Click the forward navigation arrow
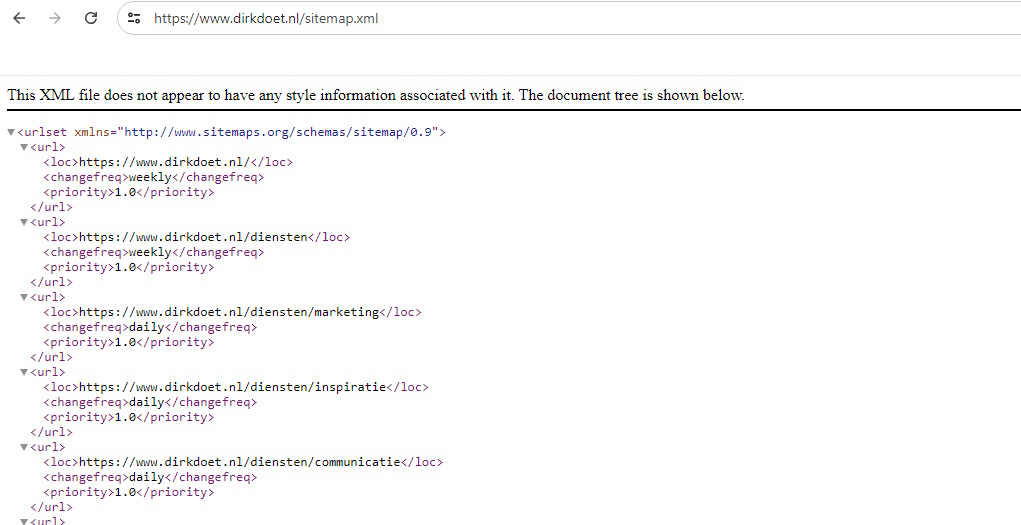Image resolution: width=1021 pixels, height=525 pixels. pyautogui.click(x=55, y=18)
